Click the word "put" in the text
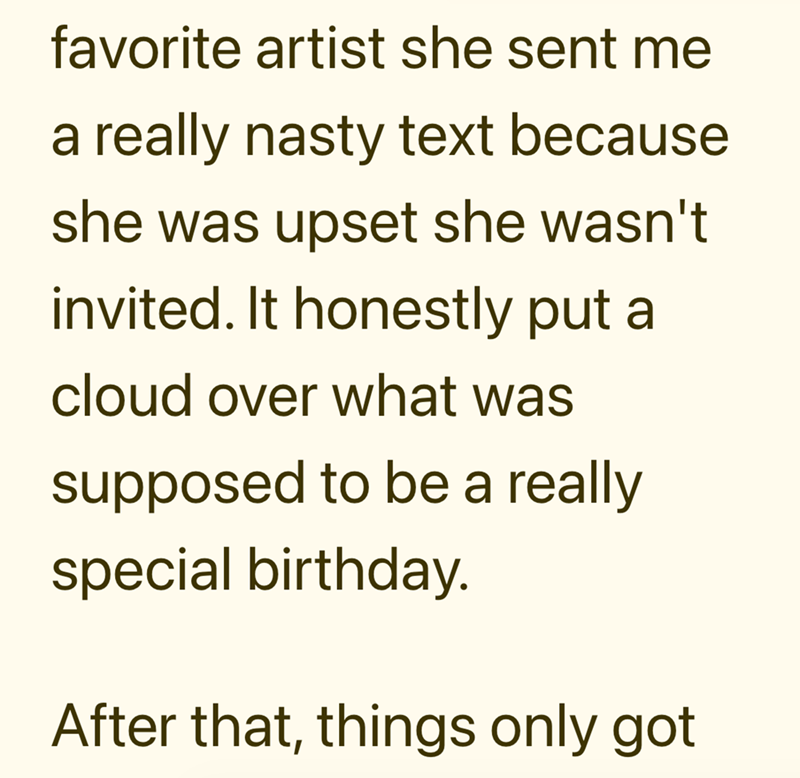This screenshot has width=800, height=778. [568, 314]
